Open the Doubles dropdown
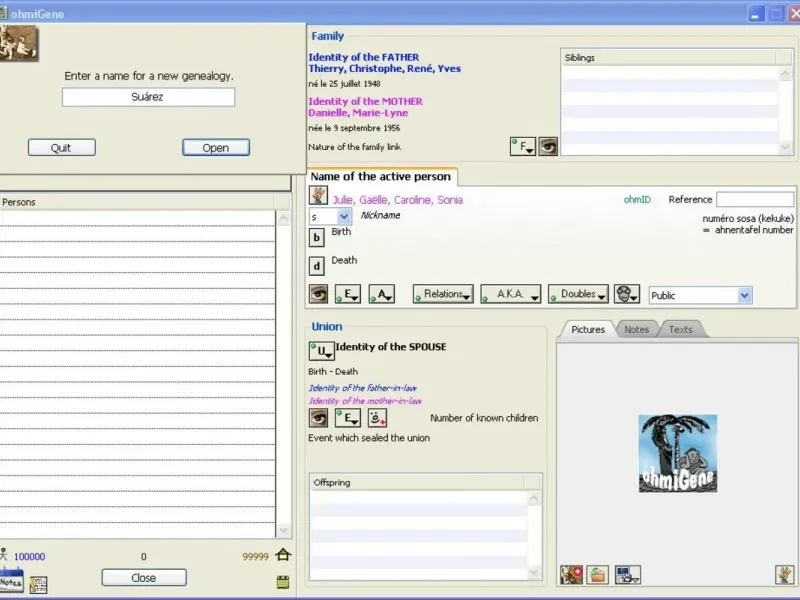The image size is (800, 600). 578,294
